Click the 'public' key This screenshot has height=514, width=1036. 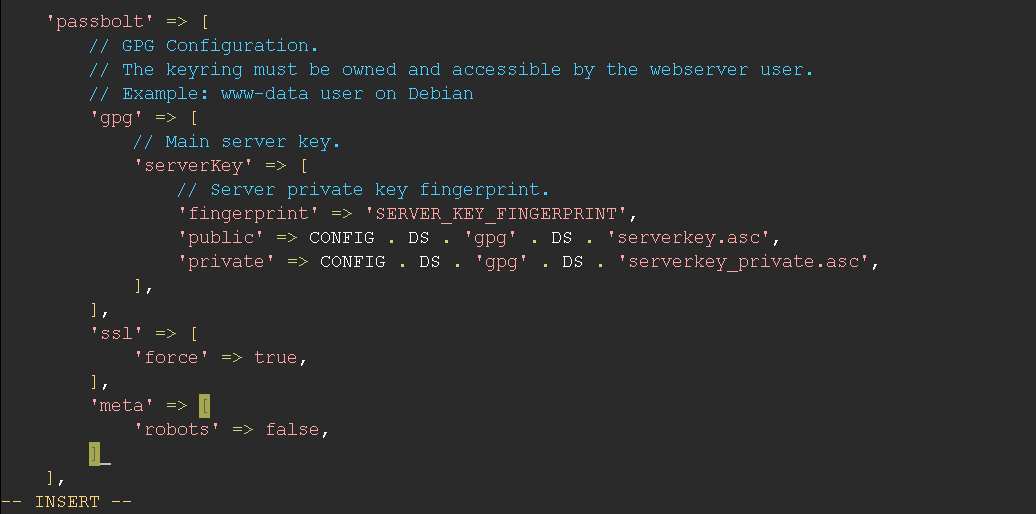click(221, 238)
